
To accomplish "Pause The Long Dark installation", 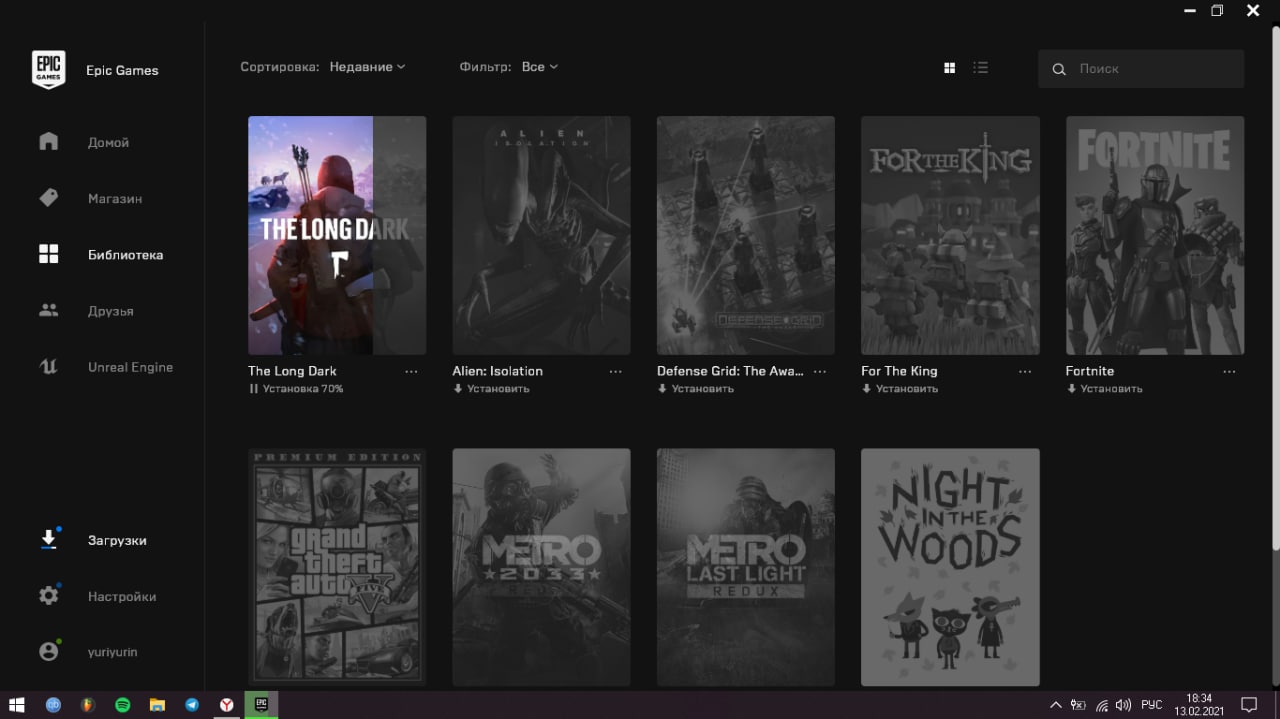I will coord(253,389).
